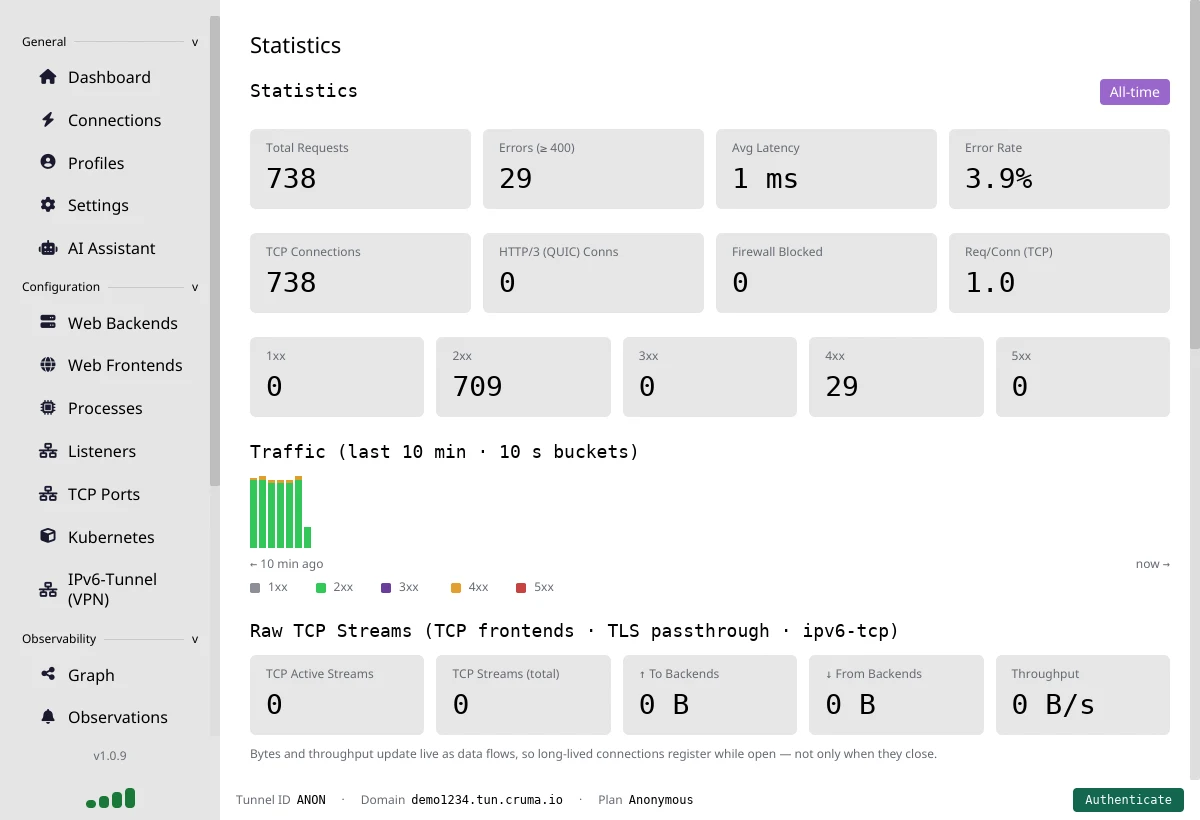Click the 2xx card showing 709
1200x820 pixels.
tap(523, 377)
